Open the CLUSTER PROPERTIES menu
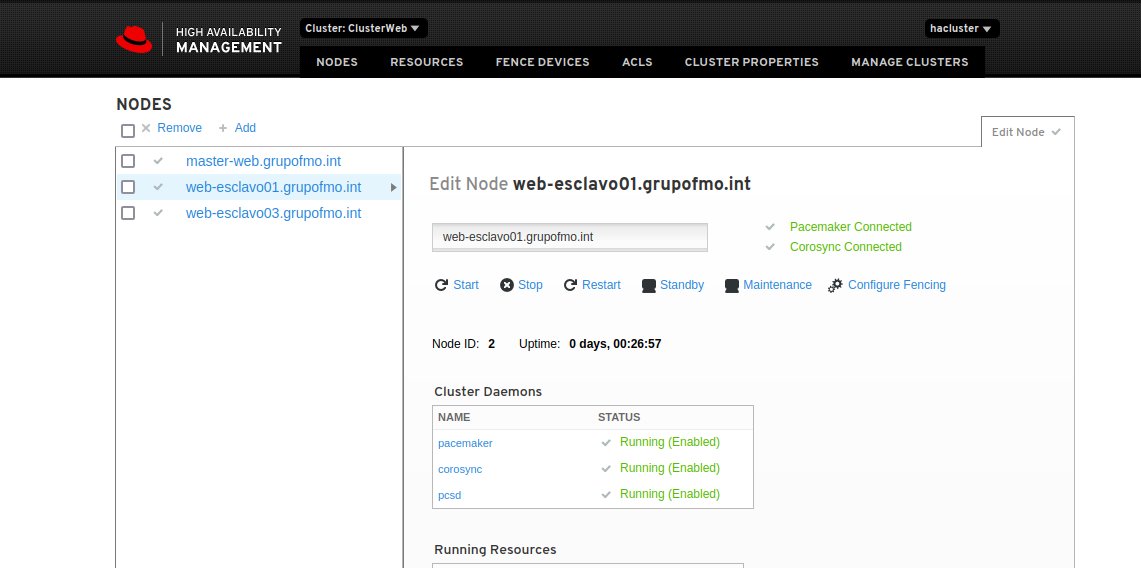The height and width of the screenshot is (568, 1141). pos(752,62)
